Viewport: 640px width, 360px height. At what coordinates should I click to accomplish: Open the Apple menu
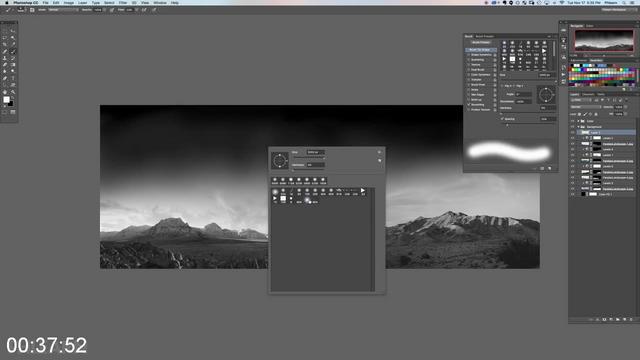point(7,2)
